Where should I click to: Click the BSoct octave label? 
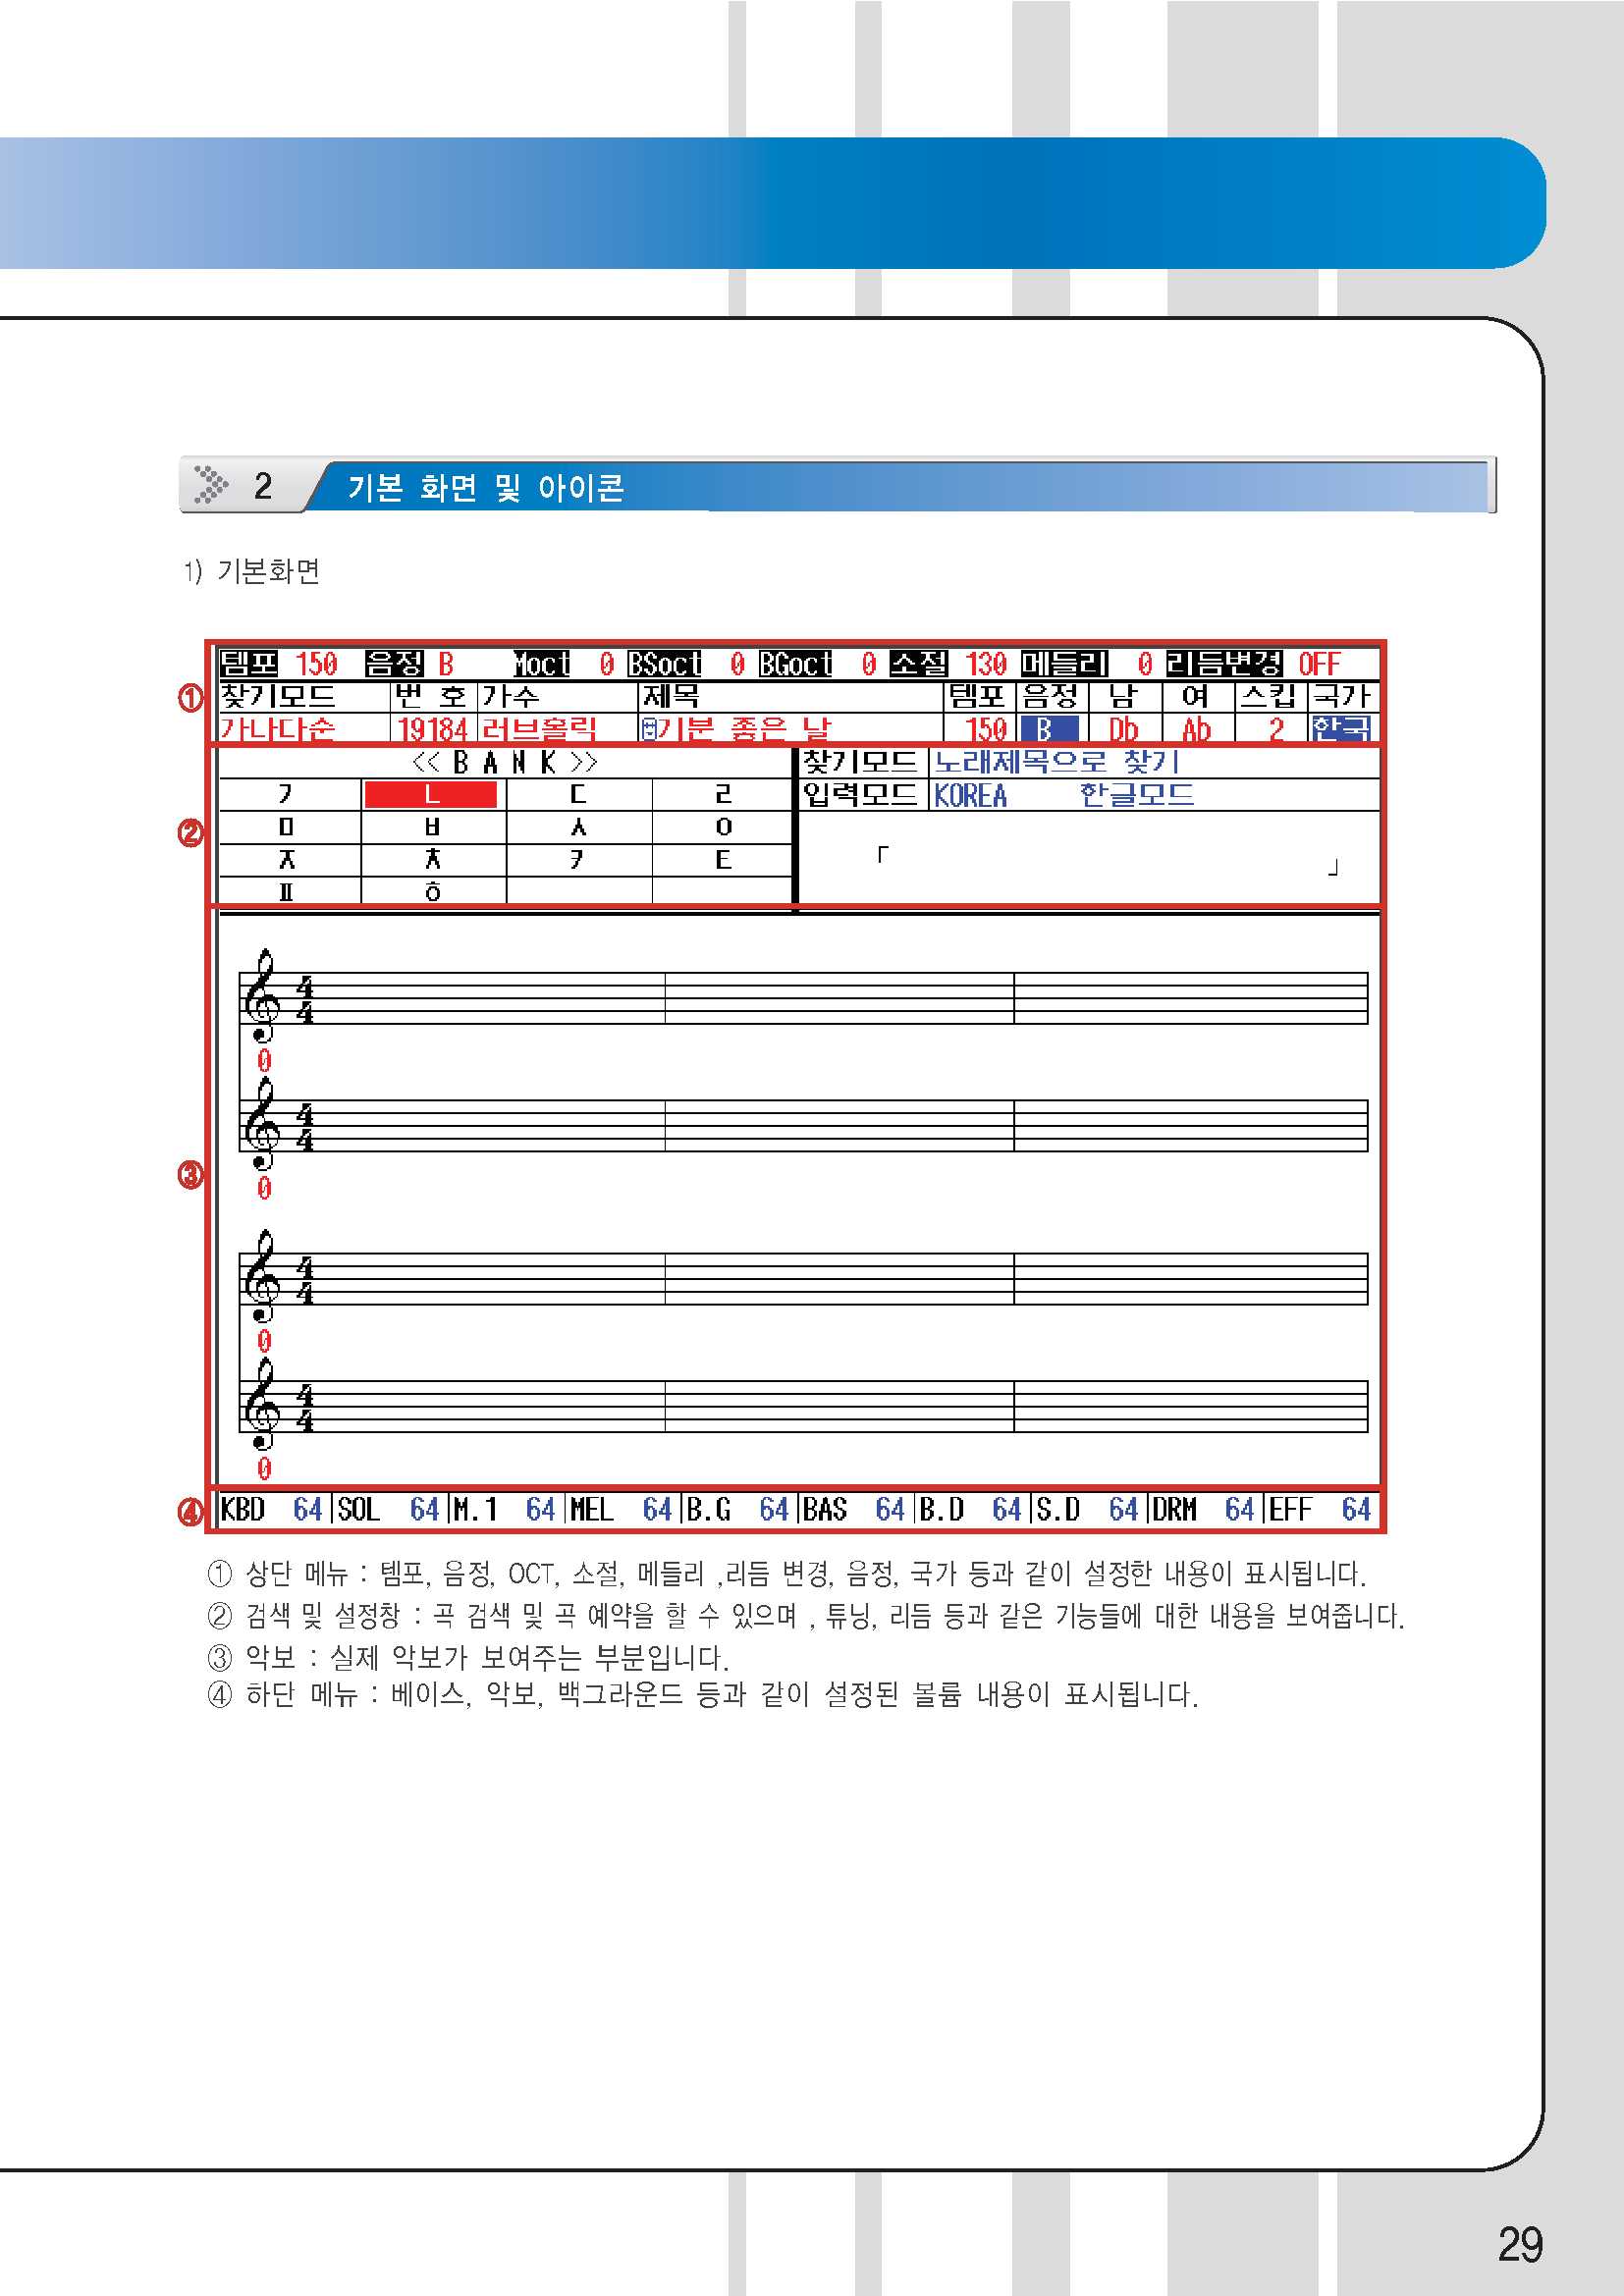click(664, 663)
